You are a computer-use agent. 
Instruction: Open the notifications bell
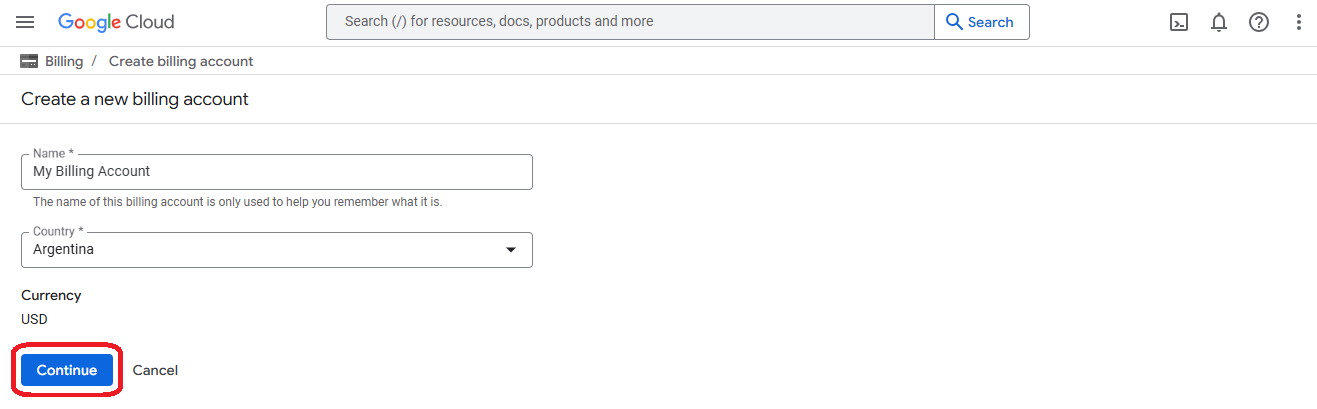point(1219,22)
